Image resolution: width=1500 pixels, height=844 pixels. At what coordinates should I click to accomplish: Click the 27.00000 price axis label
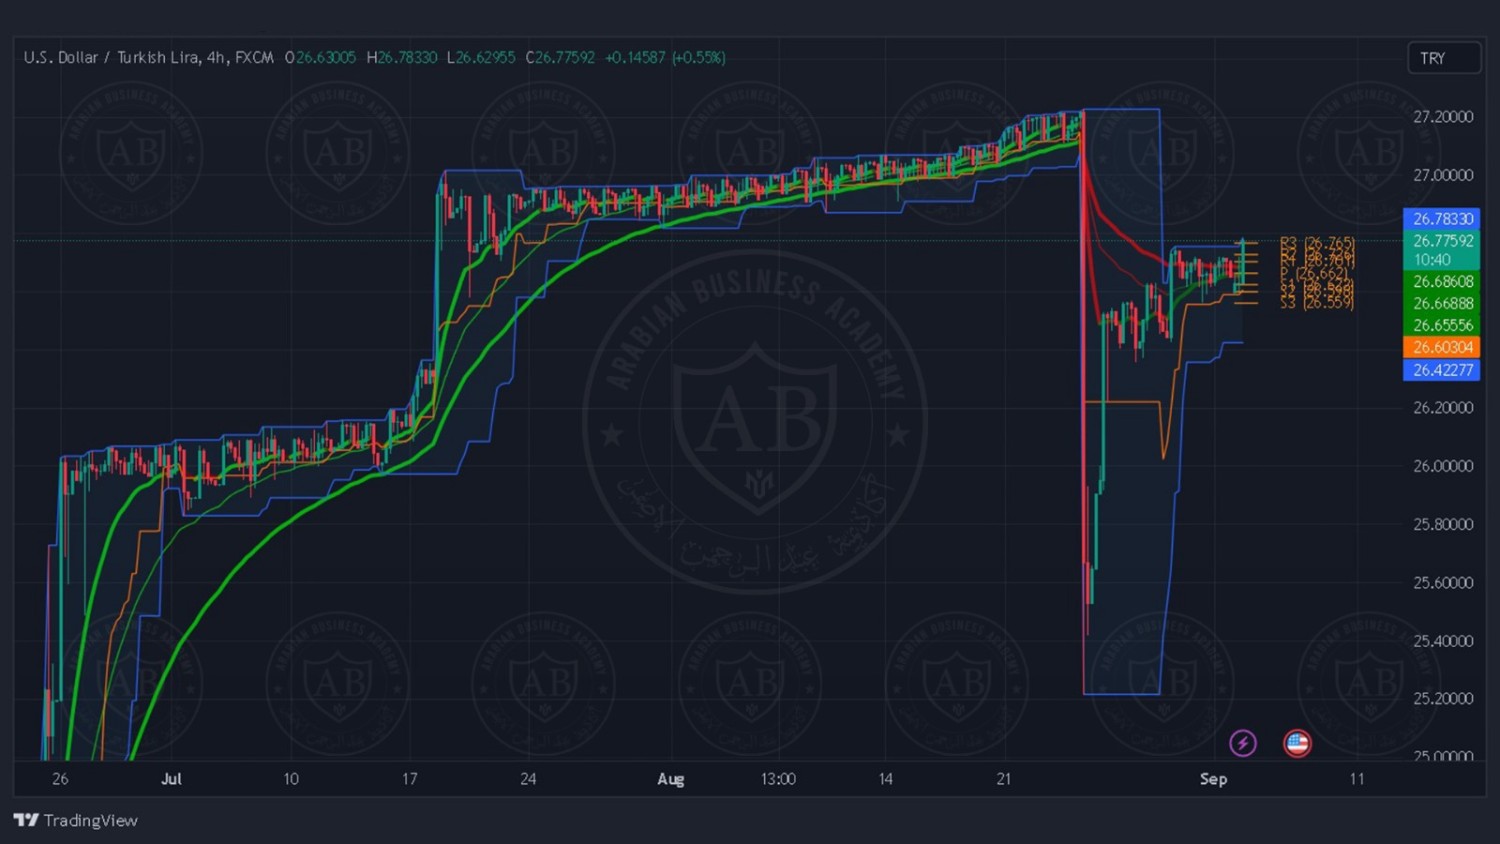[1443, 175]
